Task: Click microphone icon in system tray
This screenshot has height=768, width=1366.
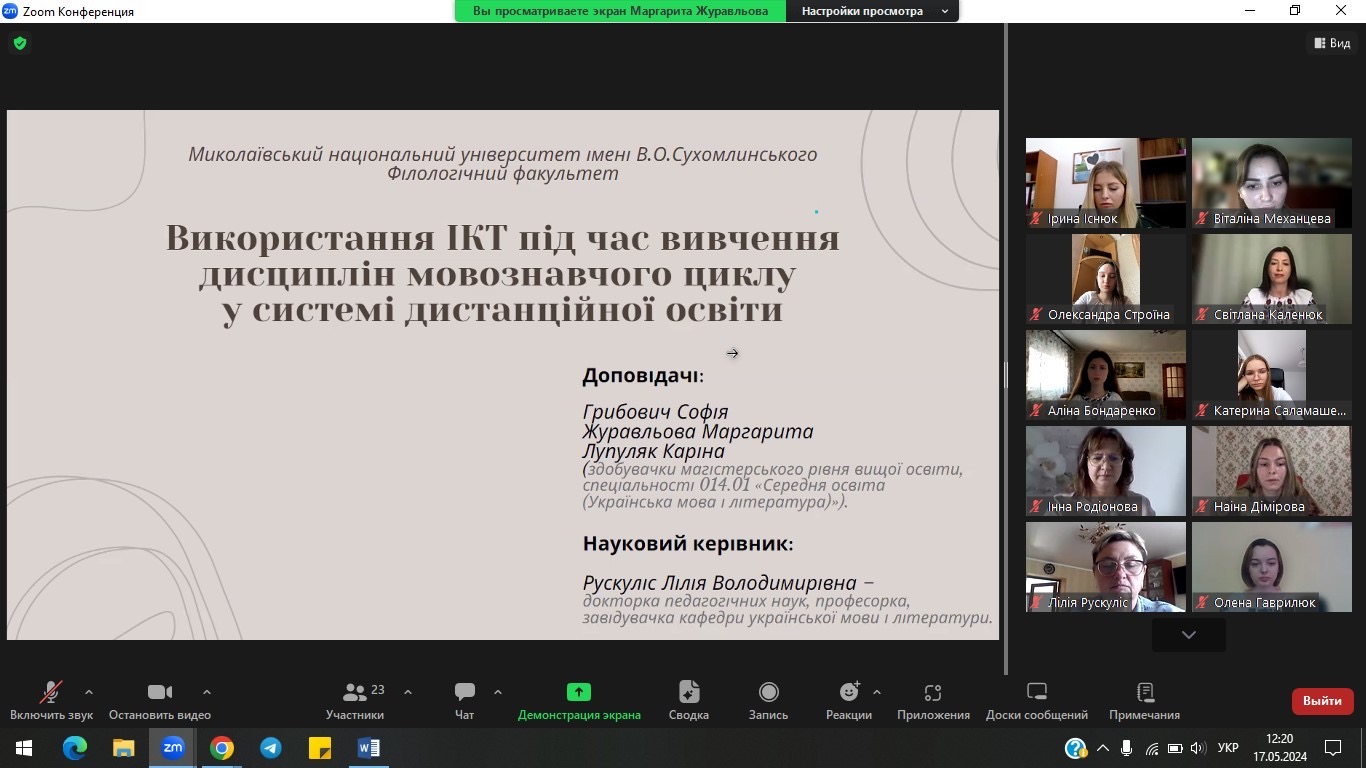Action: tap(1127, 748)
